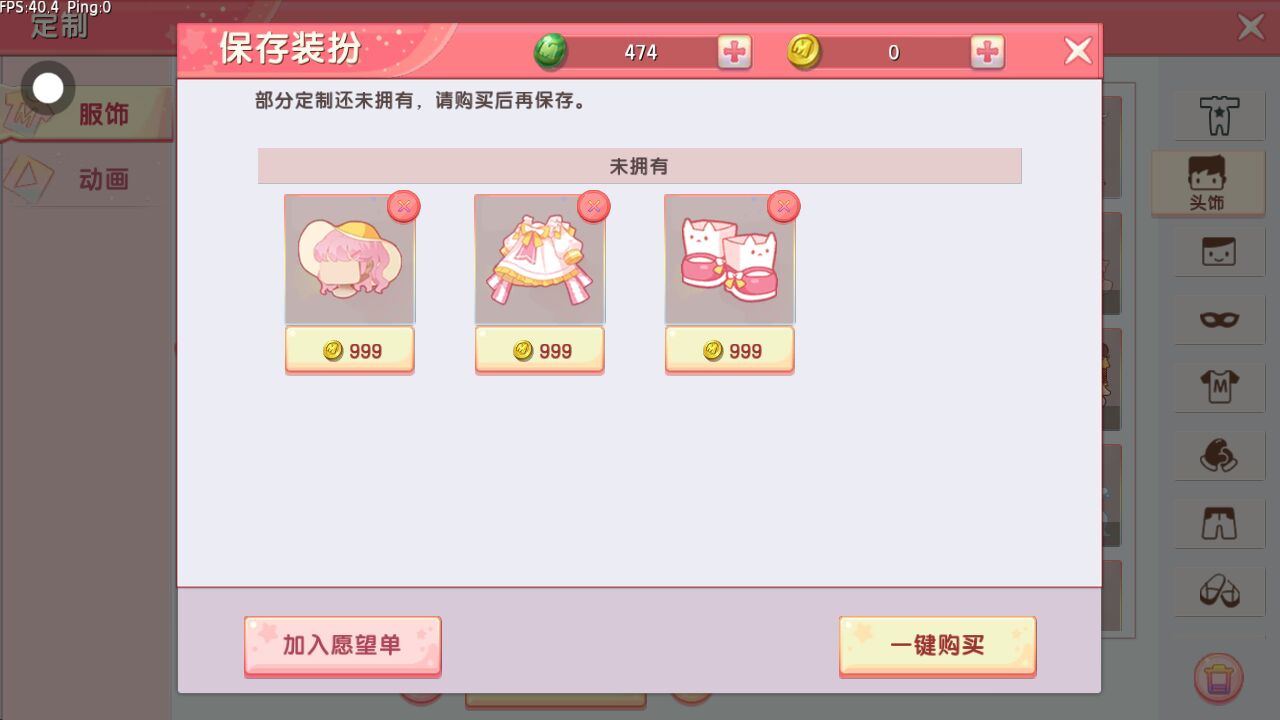1280x720 pixels.
Task: Select the pink dress thumbnail
Action: click(540, 259)
